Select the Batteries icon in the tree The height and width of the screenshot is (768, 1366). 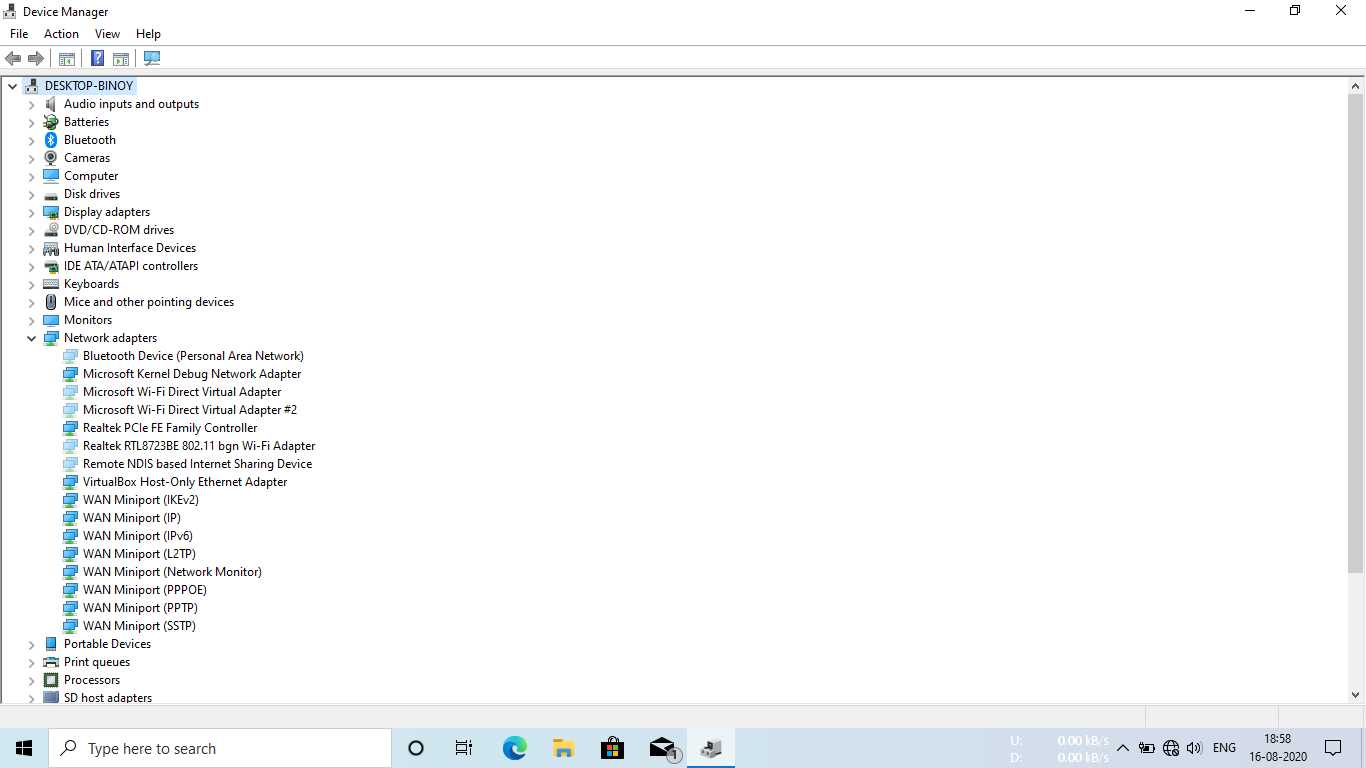51,122
